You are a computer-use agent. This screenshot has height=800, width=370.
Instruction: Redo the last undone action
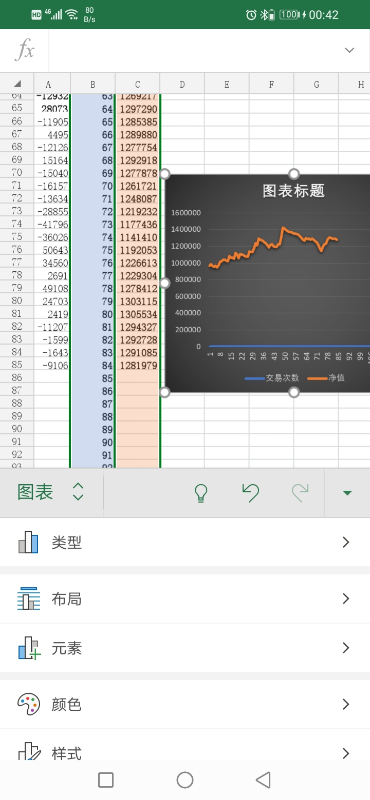point(300,493)
